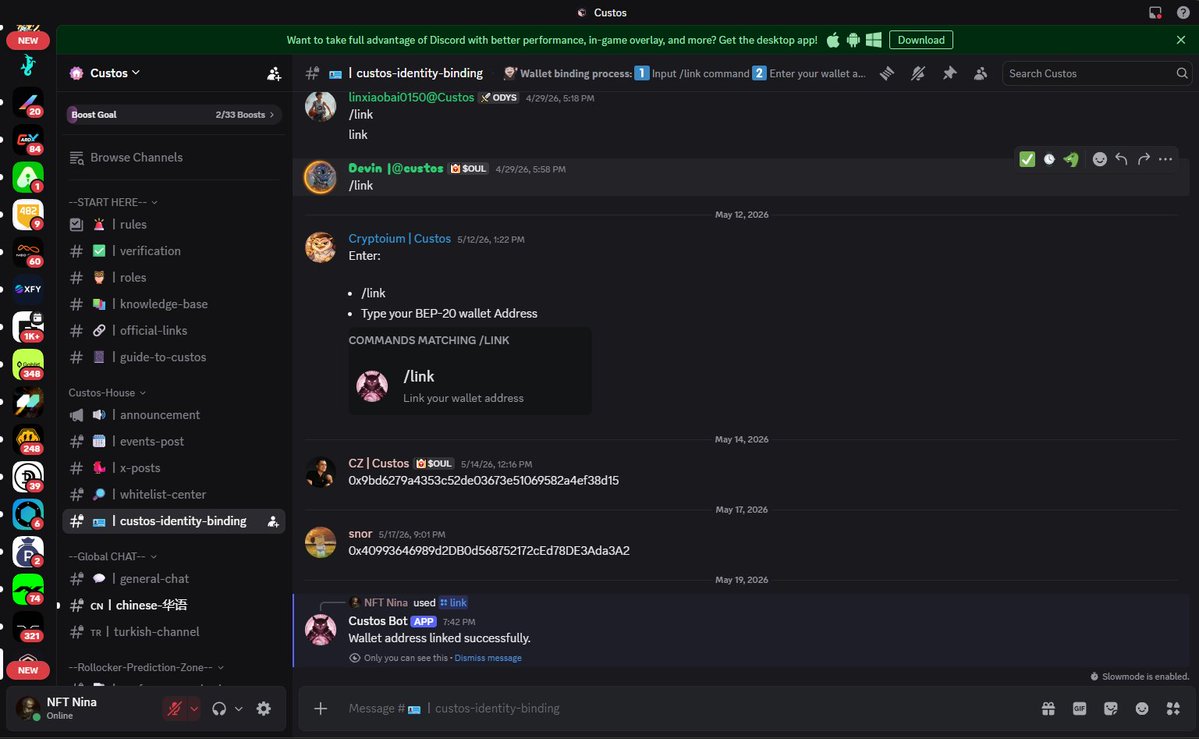The image size is (1199, 739).
Task: Forward Devin's /link message
Action: click(x=1143, y=159)
